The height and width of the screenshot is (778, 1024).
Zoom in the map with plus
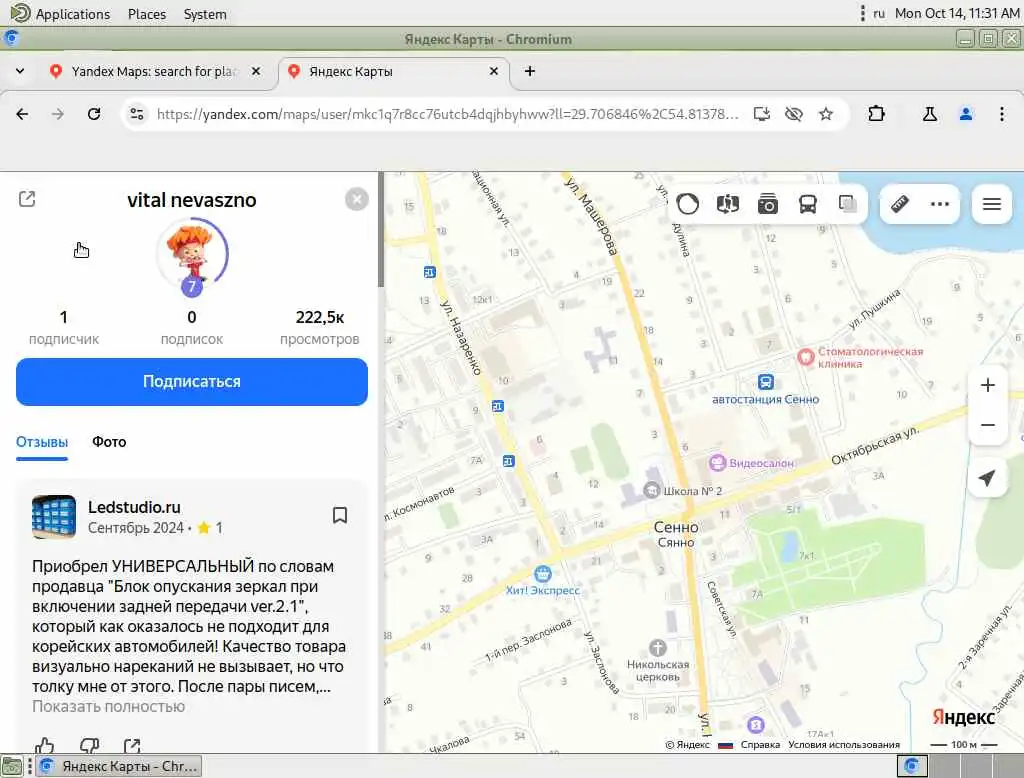988,385
